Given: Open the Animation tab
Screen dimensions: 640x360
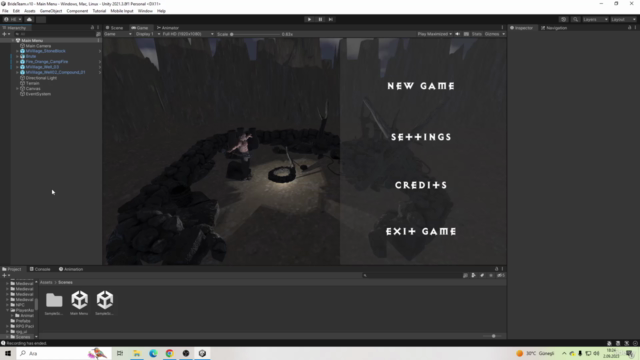Looking at the screenshot, I should coord(71,269).
